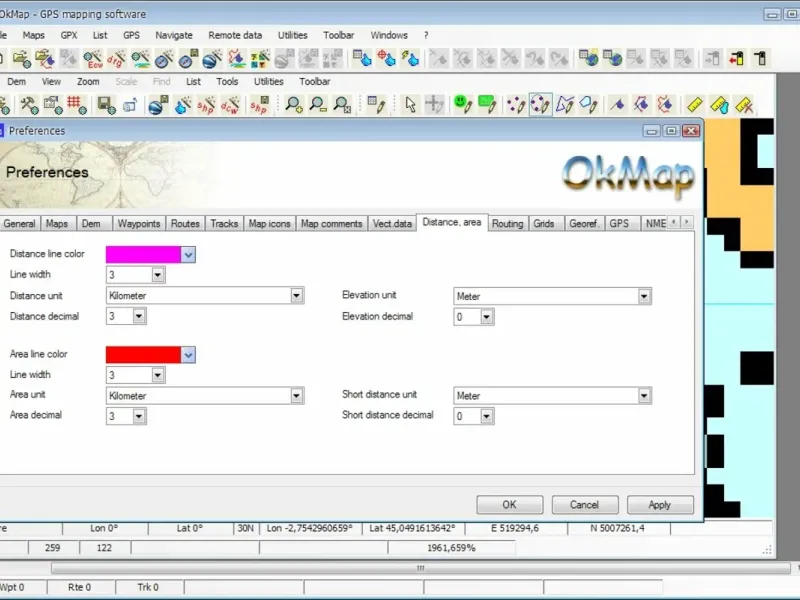Click the pentagon shape pencil tool

tap(589, 105)
